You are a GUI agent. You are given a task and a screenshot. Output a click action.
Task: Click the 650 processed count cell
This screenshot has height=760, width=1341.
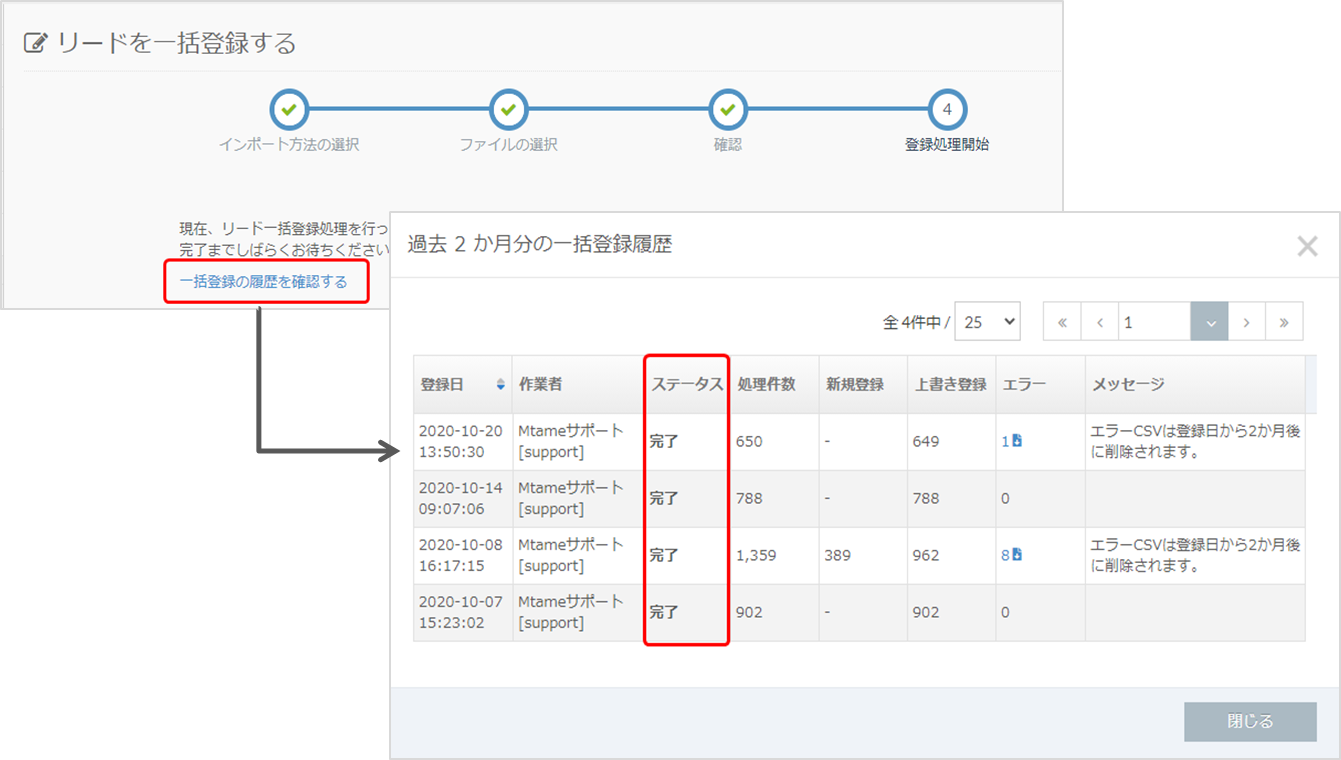(x=774, y=441)
